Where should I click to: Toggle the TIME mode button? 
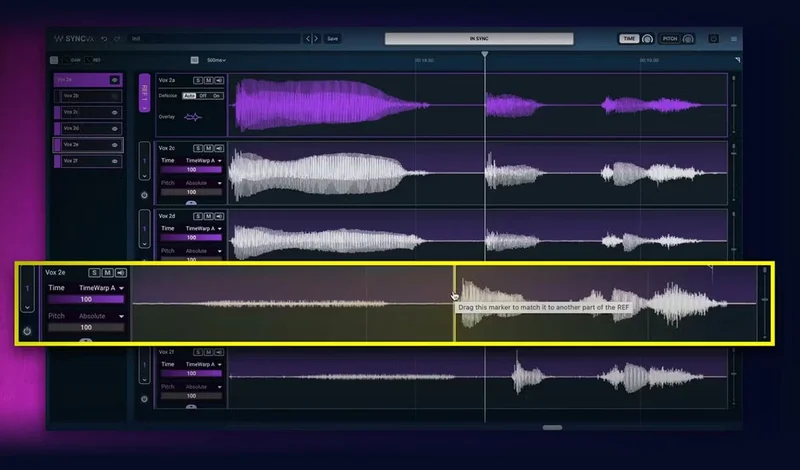pos(629,39)
